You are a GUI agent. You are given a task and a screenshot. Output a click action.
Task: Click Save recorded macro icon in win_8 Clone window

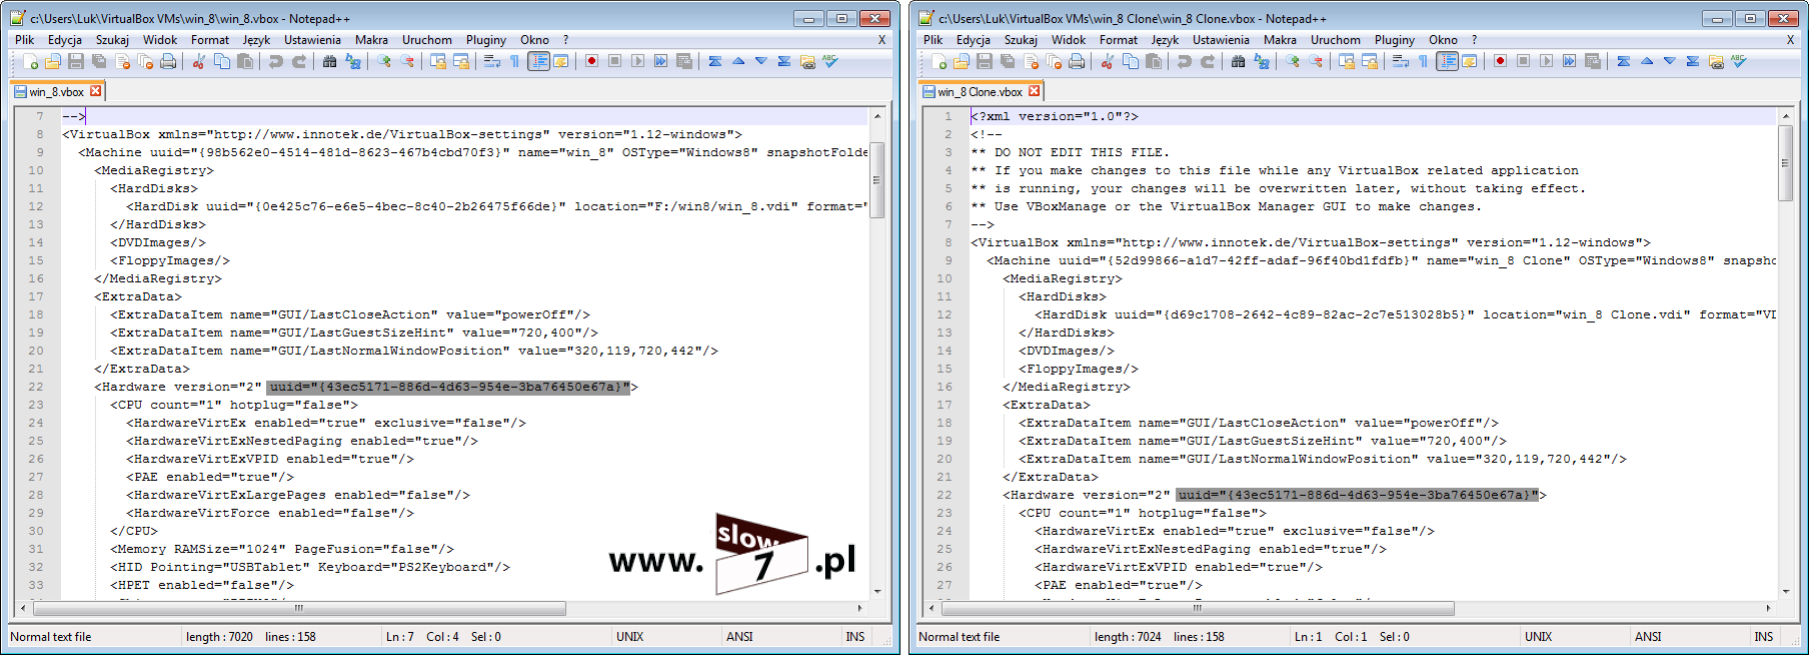tap(1593, 62)
